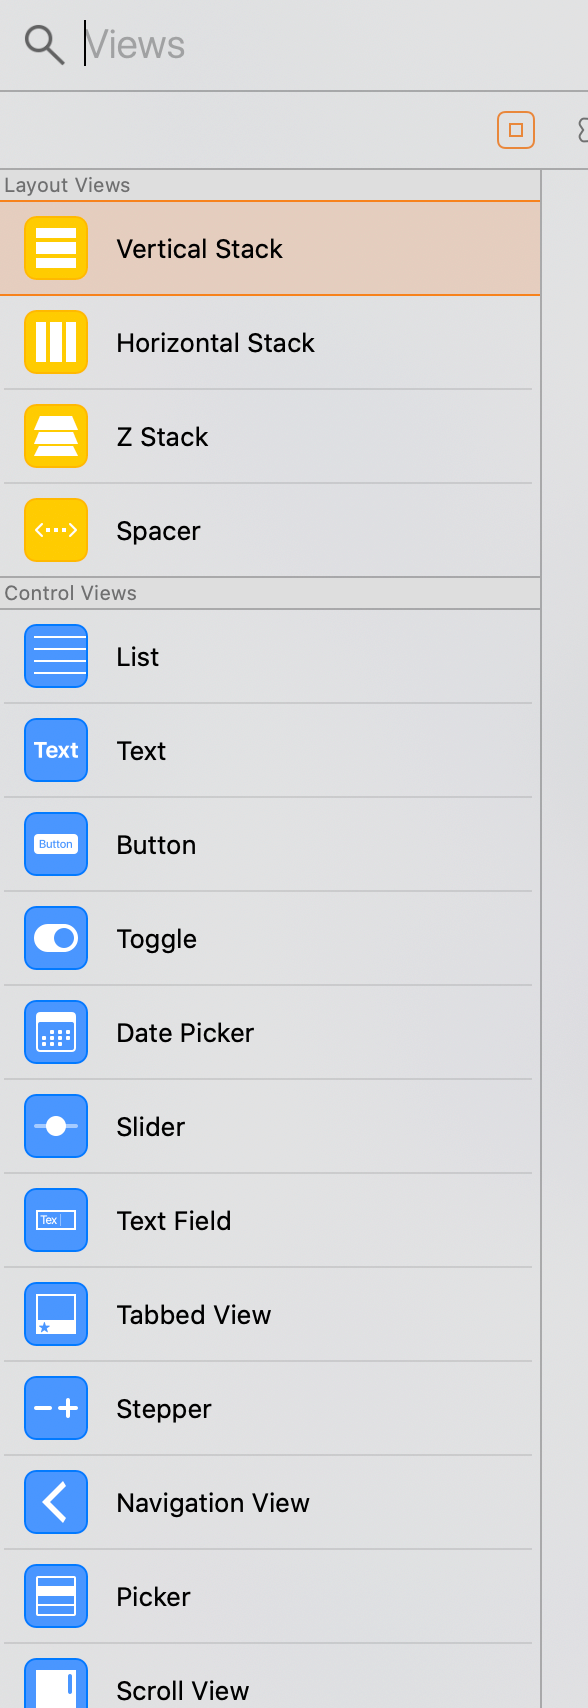The width and height of the screenshot is (588, 1708).
Task: Click the magnifying glass search icon
Action: [x=44, y=45]
